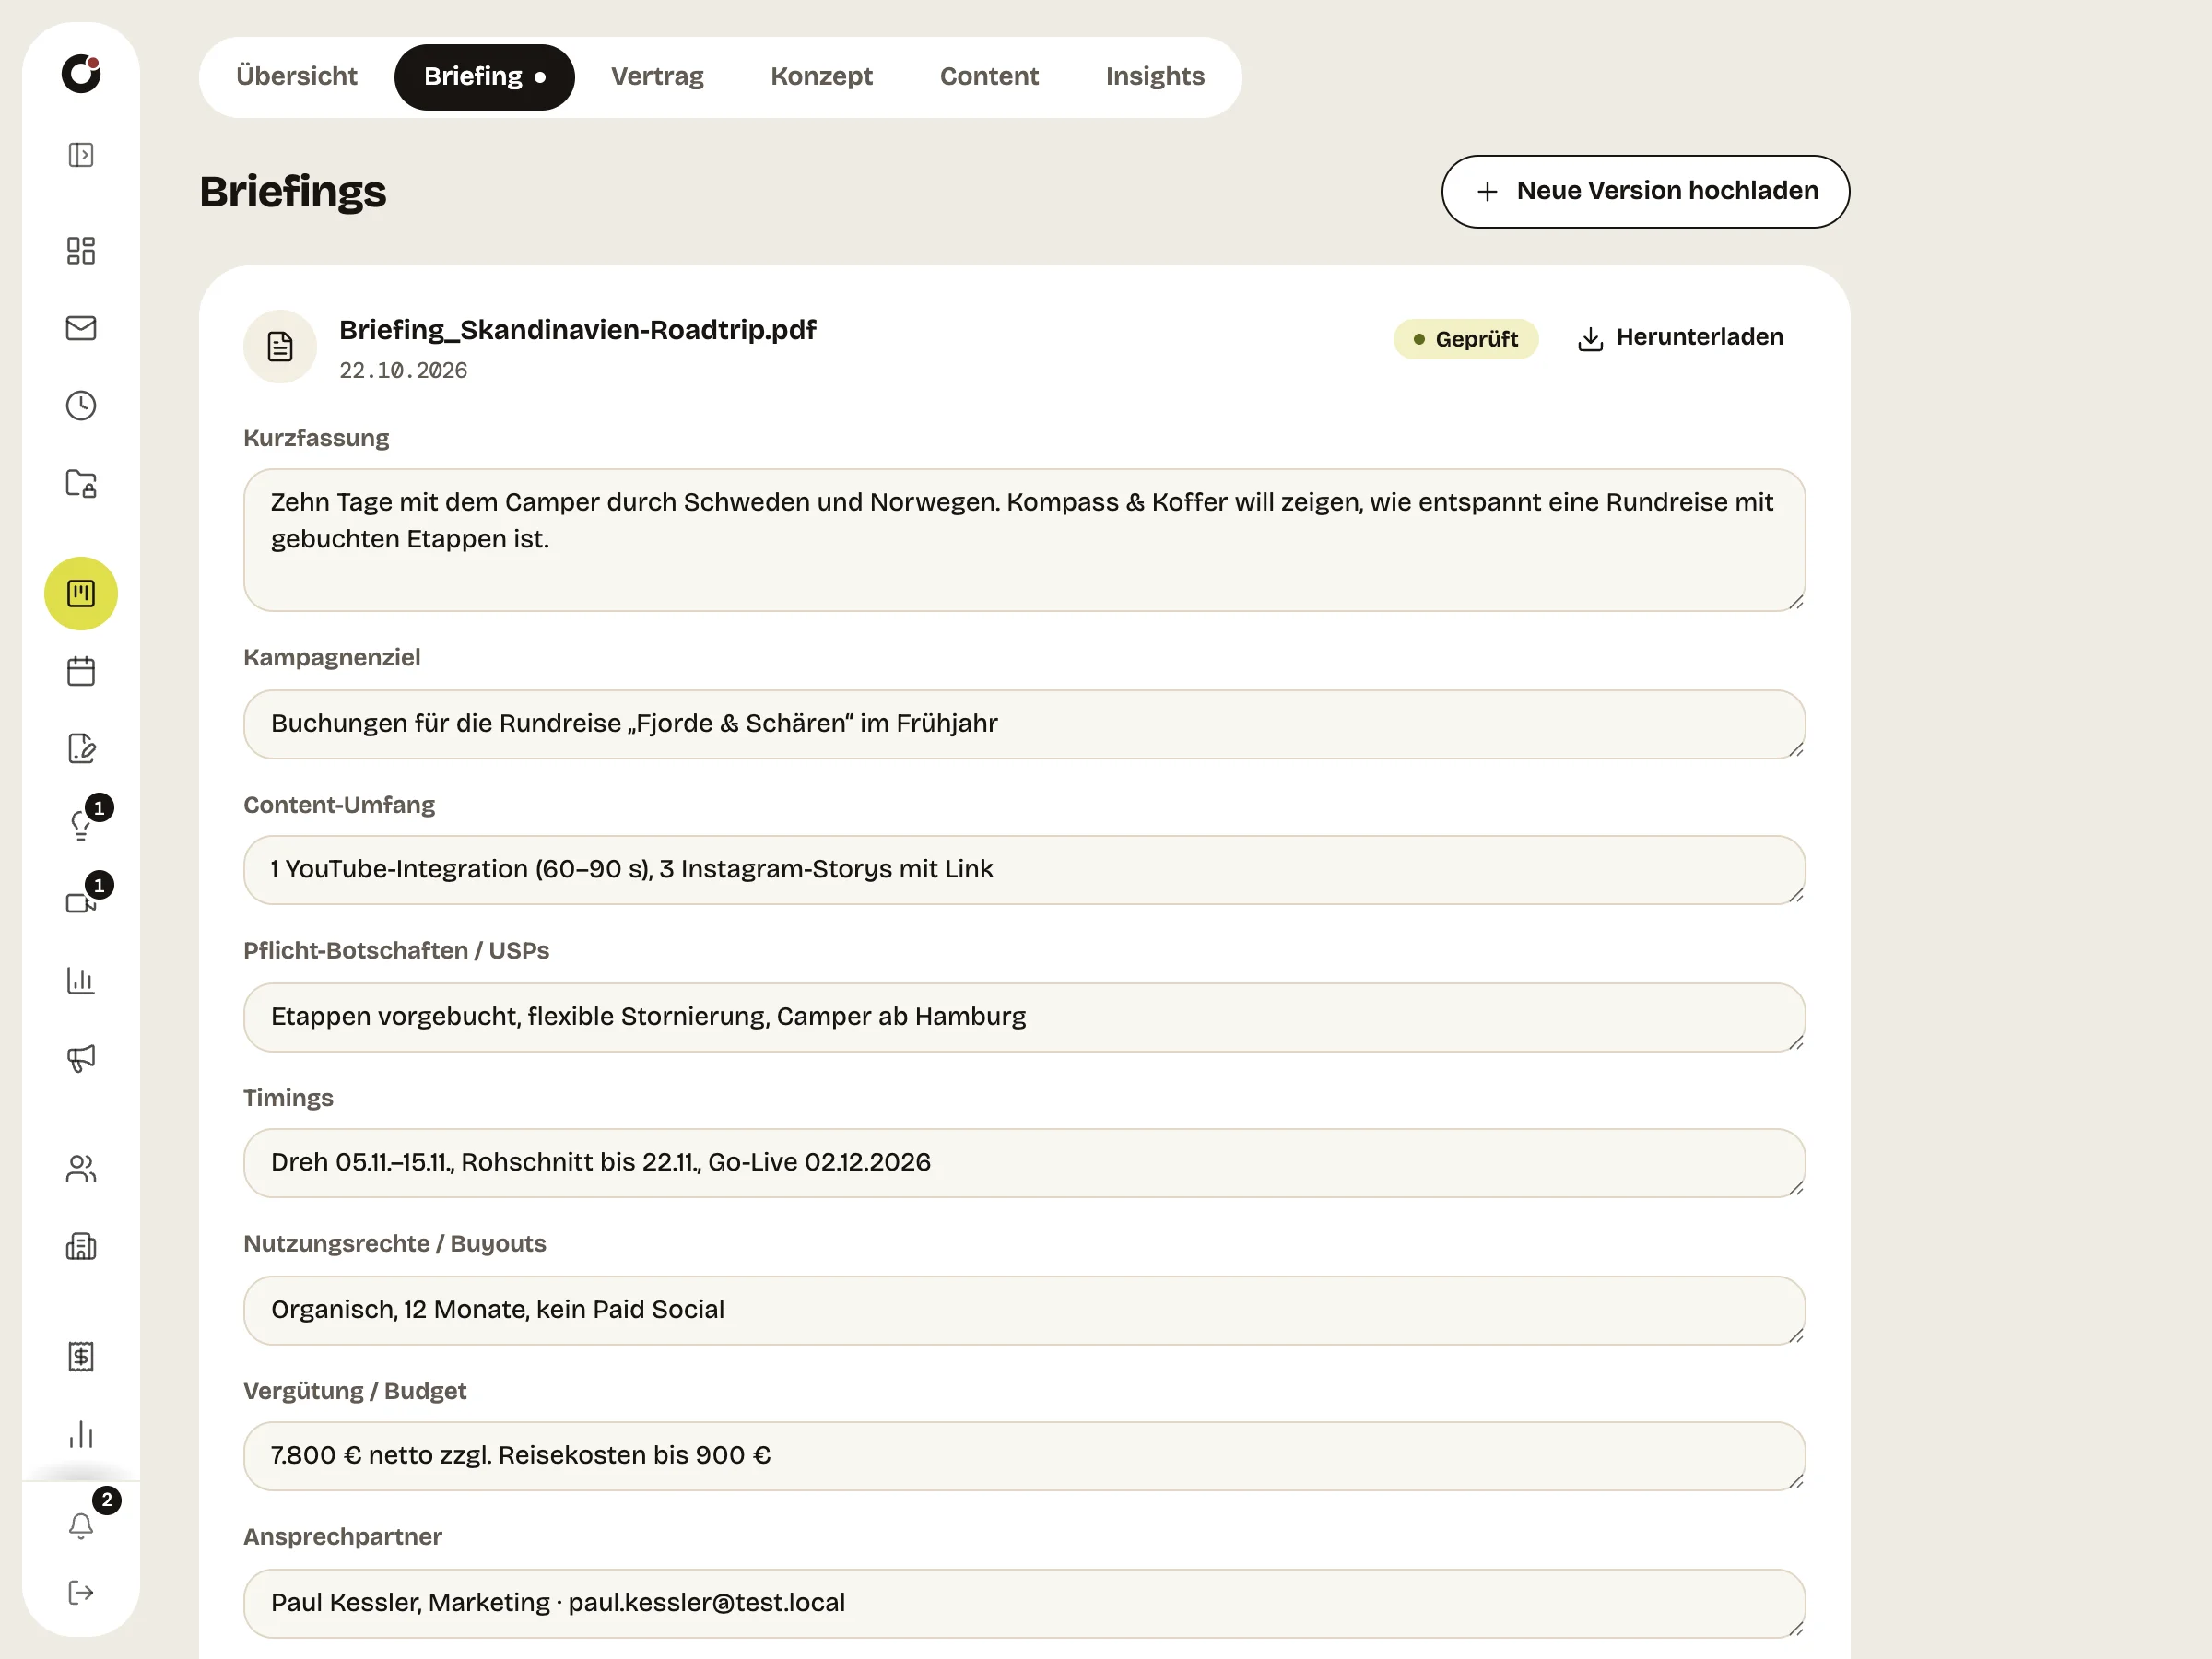
Task: Switch to the Insights tab
Action: pos(1155,77)
